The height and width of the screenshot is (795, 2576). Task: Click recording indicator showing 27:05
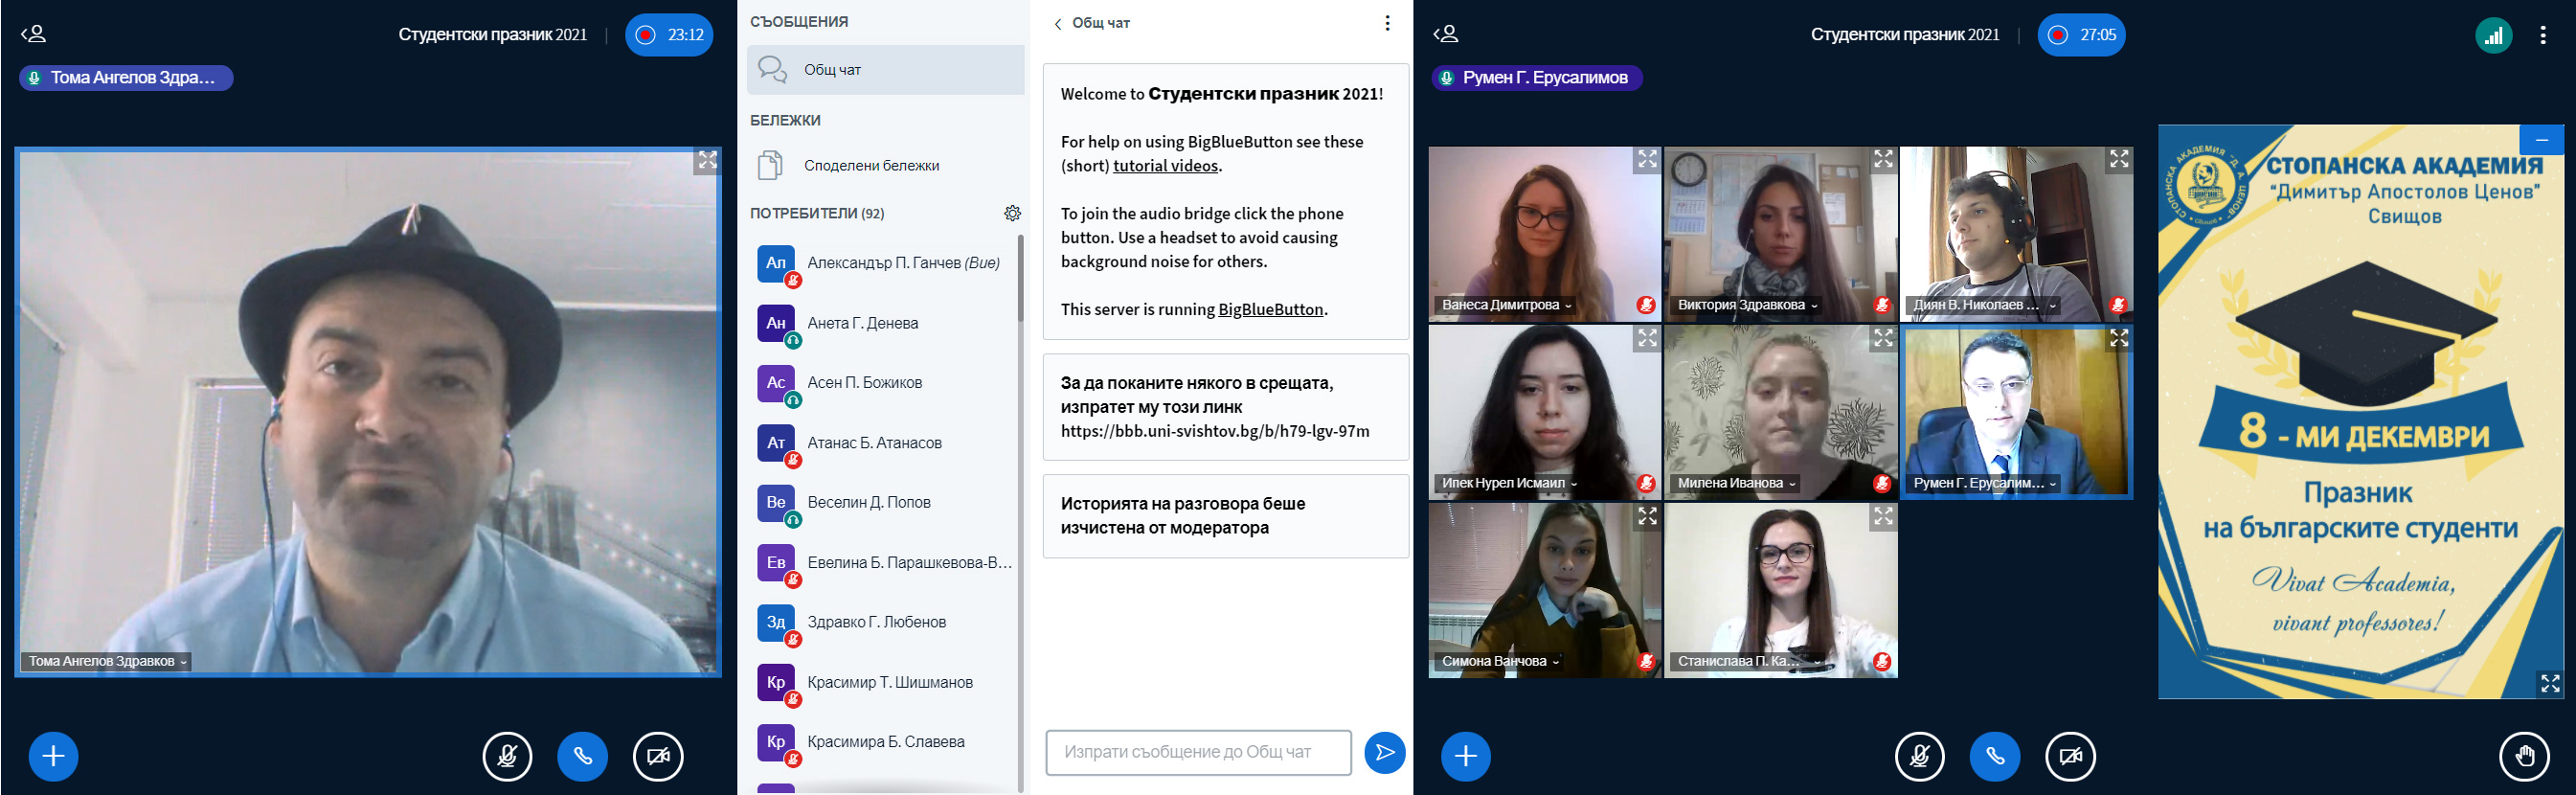[2081, 35]
